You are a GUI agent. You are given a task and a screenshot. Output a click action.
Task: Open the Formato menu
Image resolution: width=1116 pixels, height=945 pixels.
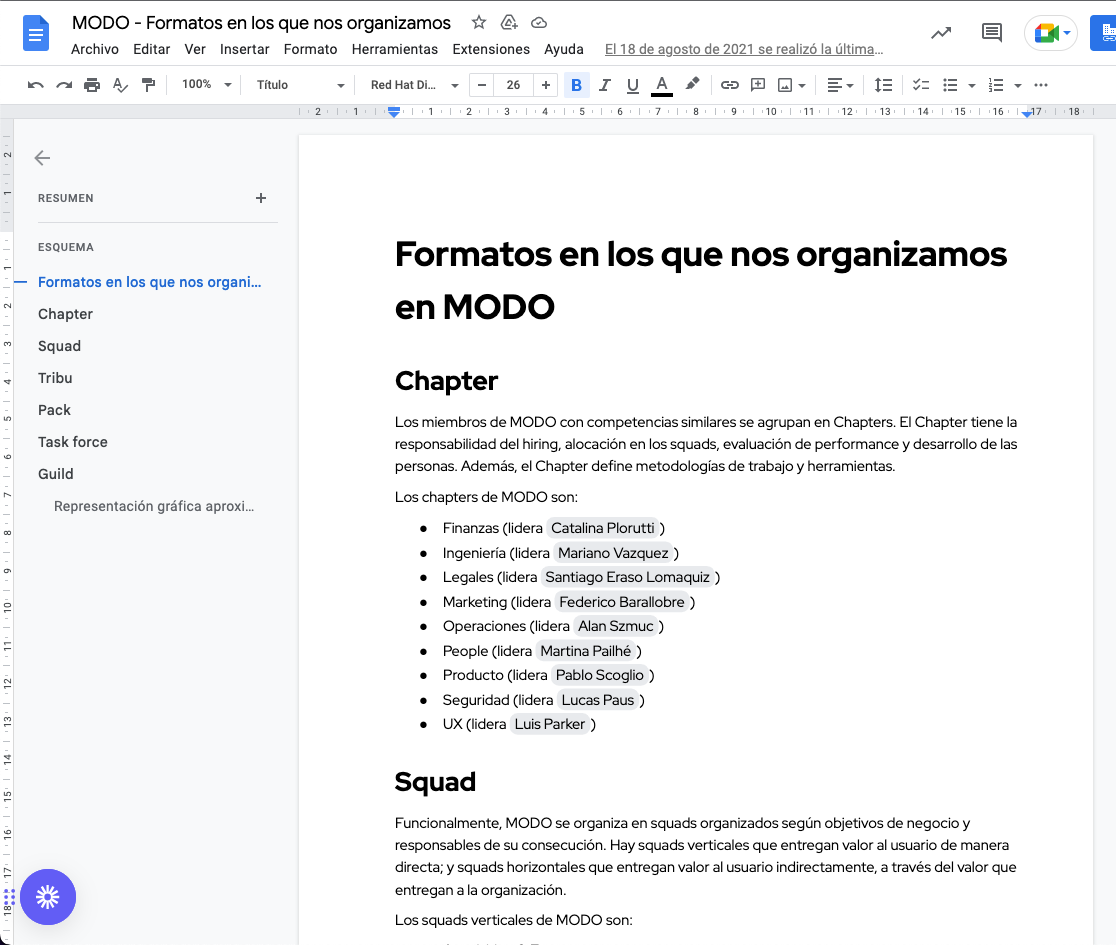pos(310,49)
